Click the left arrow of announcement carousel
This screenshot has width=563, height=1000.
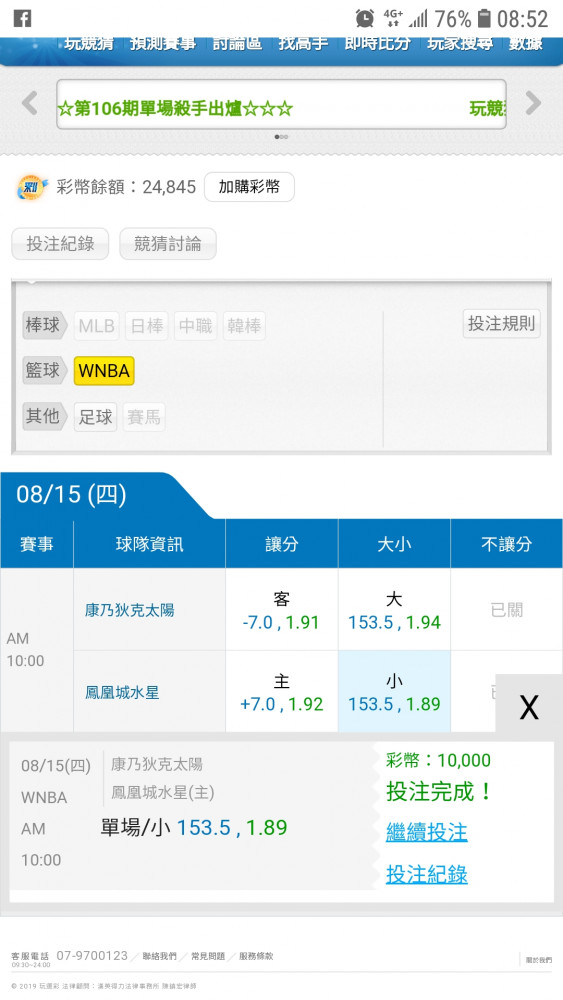[29, 103]
